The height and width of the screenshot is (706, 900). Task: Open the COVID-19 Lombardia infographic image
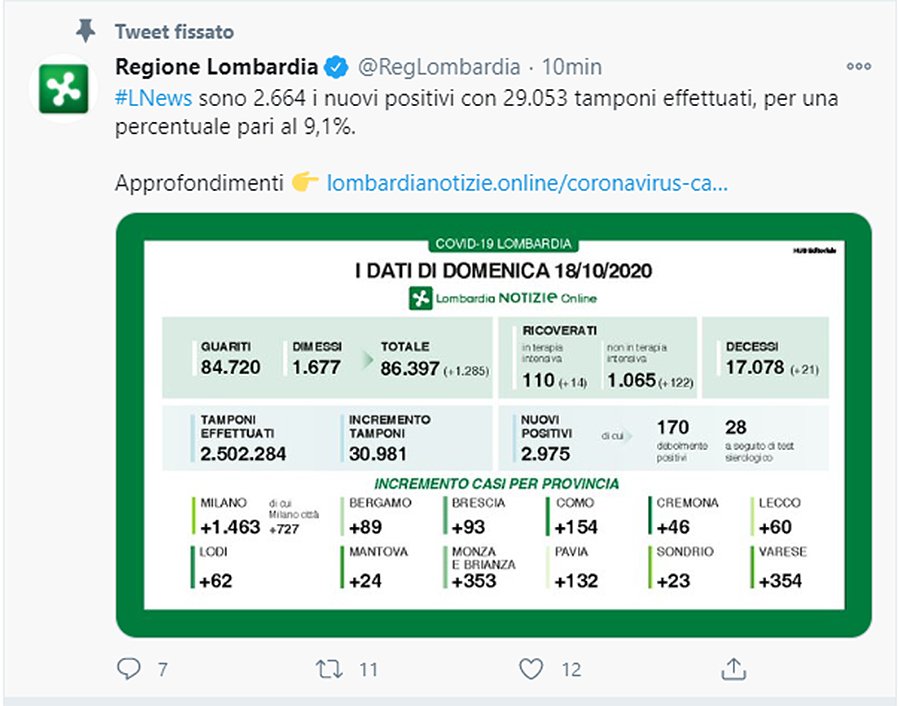click(494, 425)
